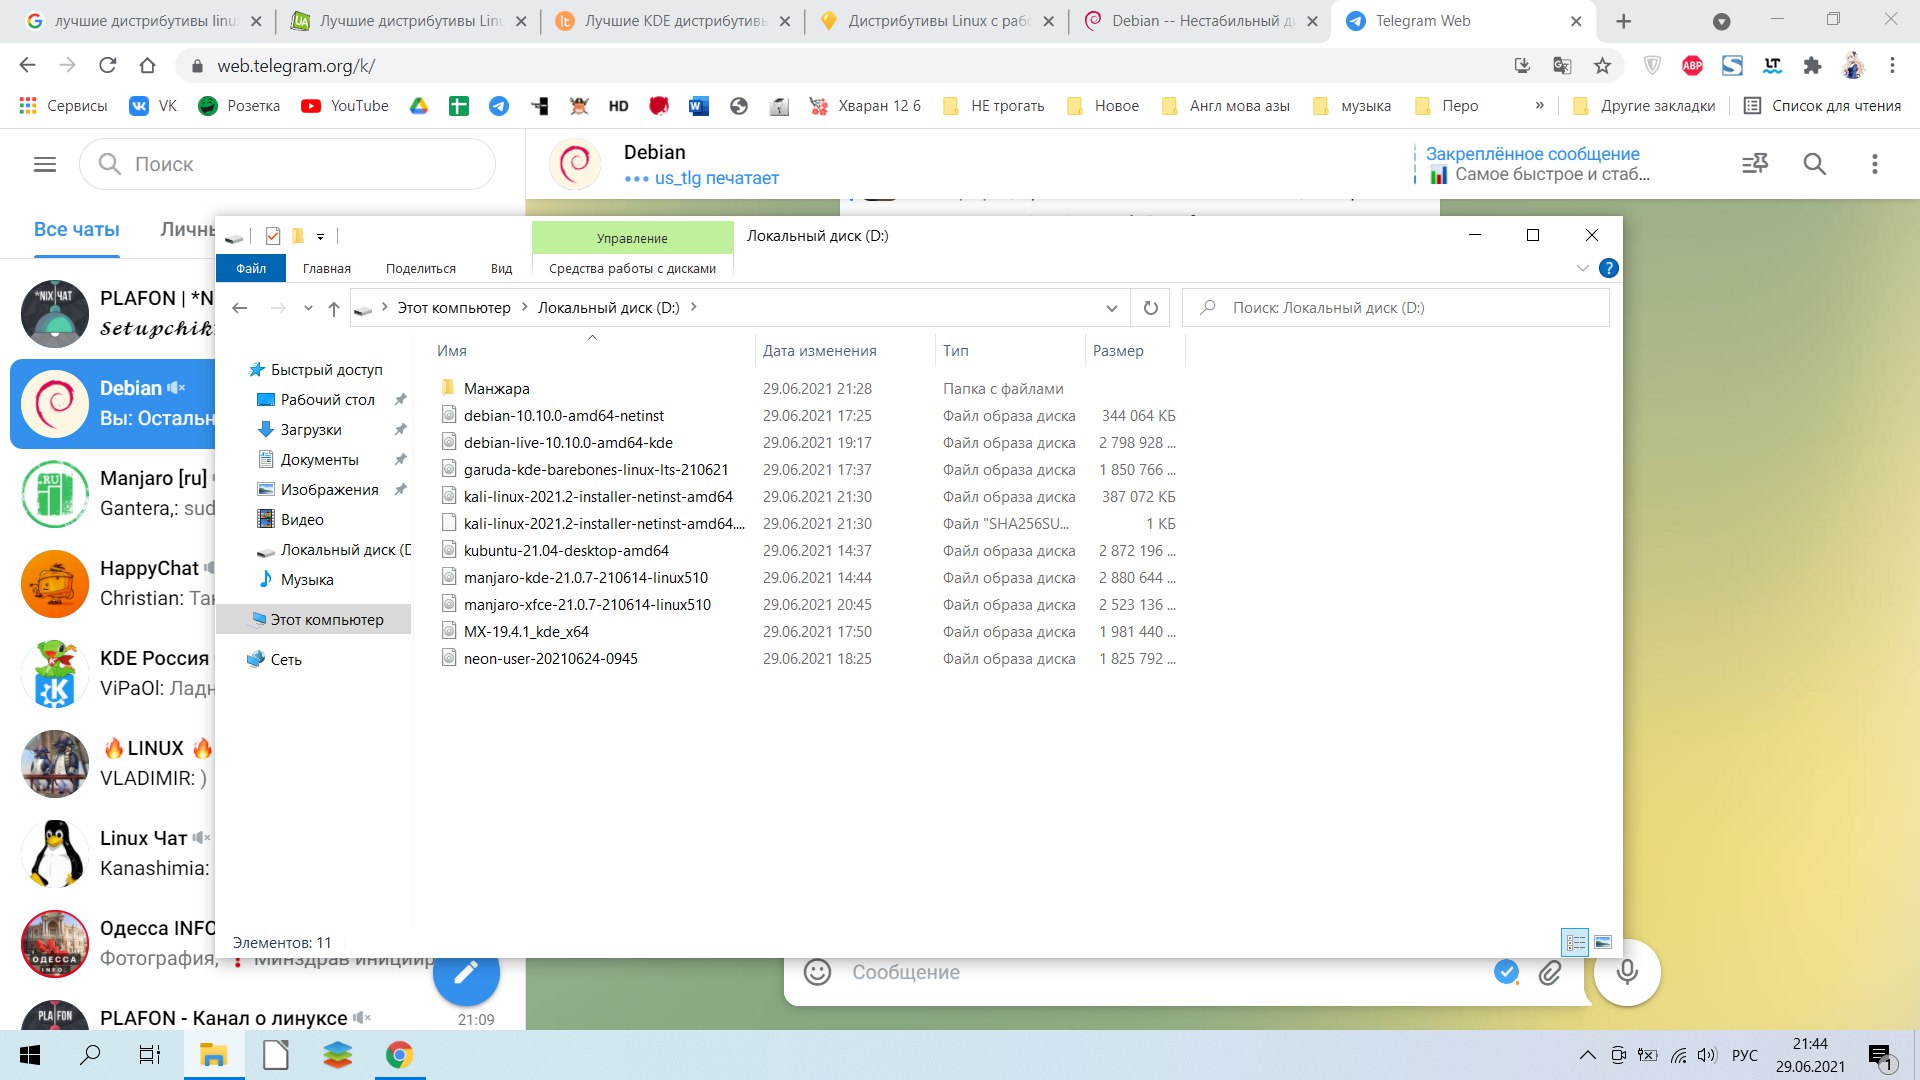This screenshot has height=1080, width=1920.
Task: Switch to large thumbnails view icon
Action: pos(1603,942)
